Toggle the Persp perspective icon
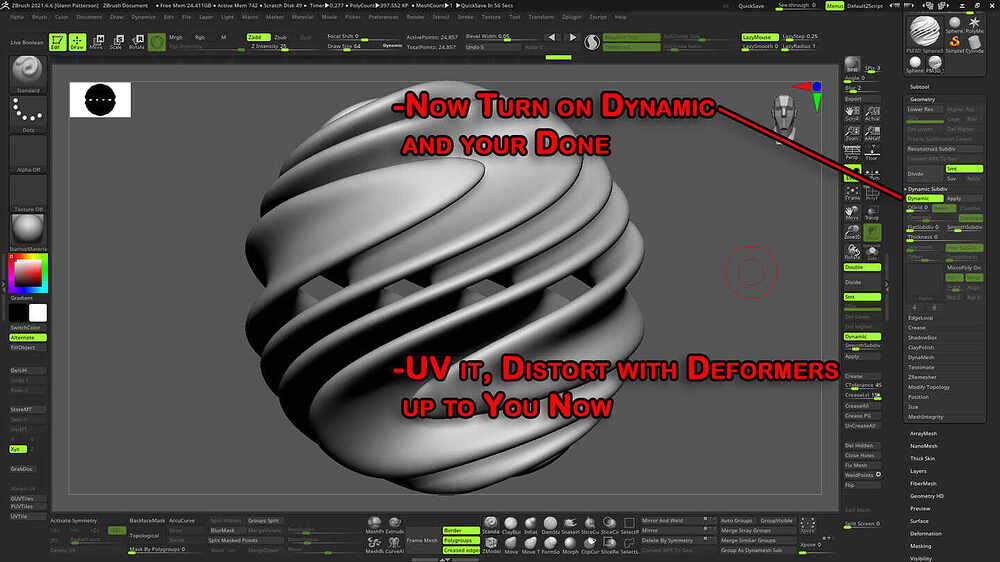Screen dimensions: 1000x562 (852, 152)
